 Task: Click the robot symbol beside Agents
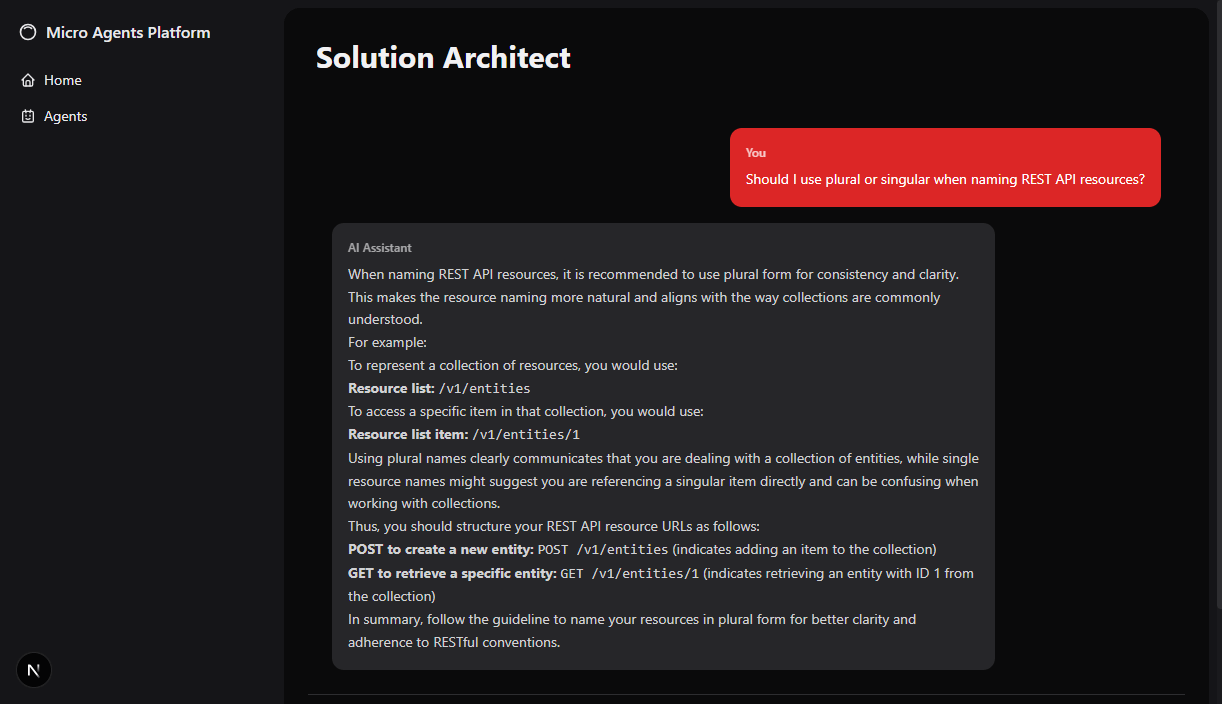click(x=29, y=116)
